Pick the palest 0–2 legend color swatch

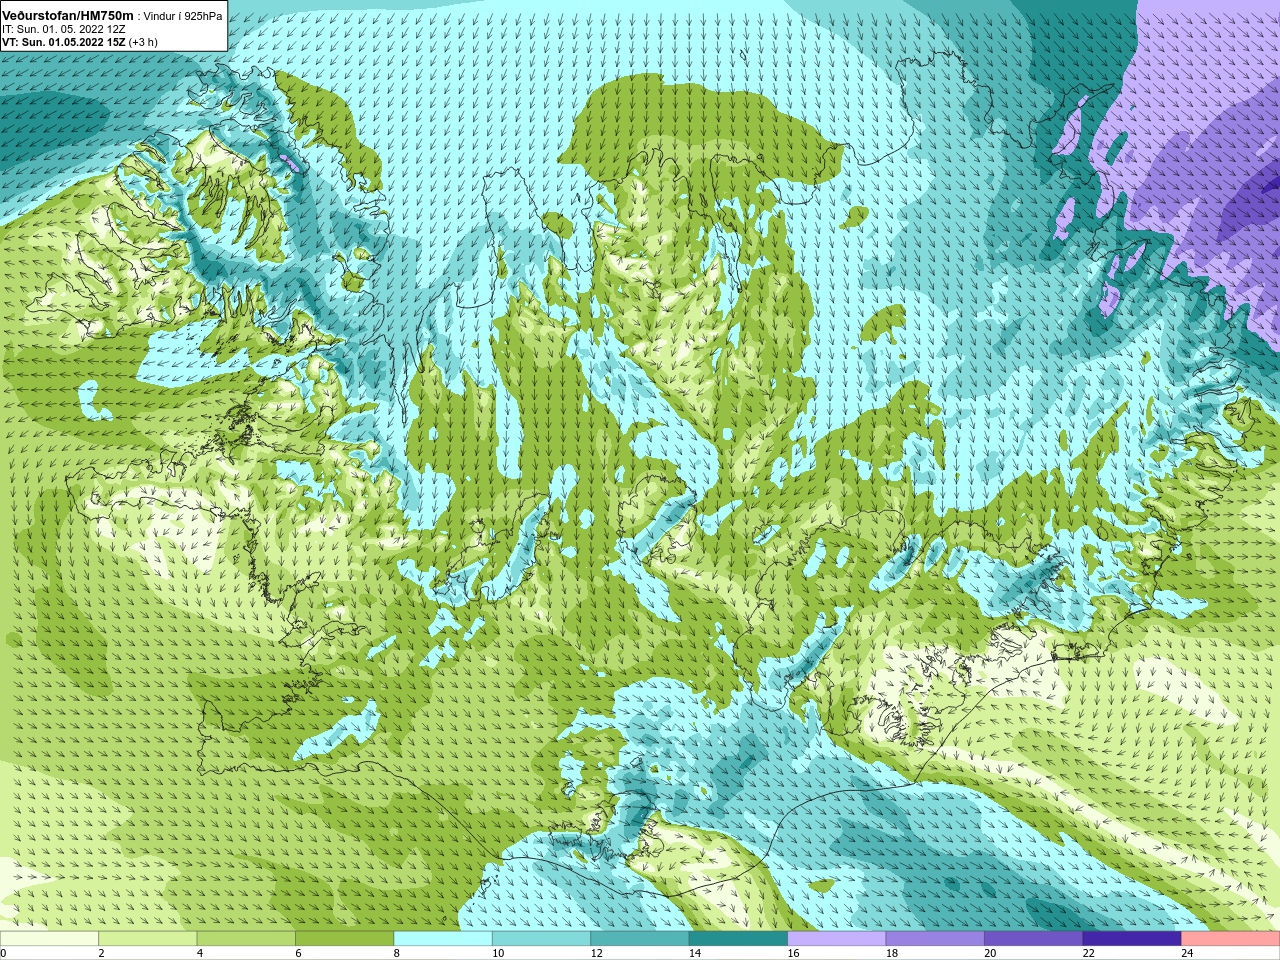[49, 939]
